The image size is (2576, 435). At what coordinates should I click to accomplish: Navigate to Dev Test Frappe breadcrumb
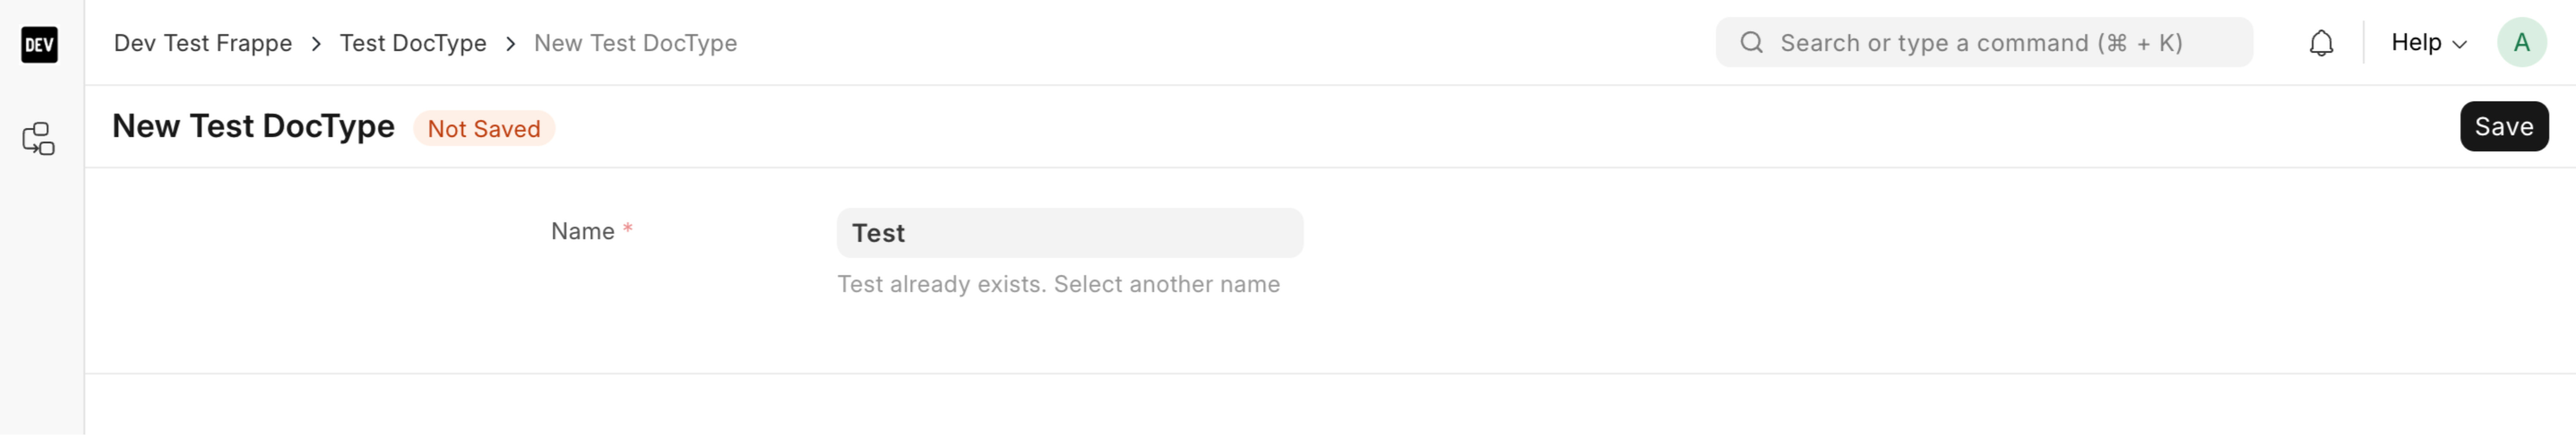[x=202, y=43]
